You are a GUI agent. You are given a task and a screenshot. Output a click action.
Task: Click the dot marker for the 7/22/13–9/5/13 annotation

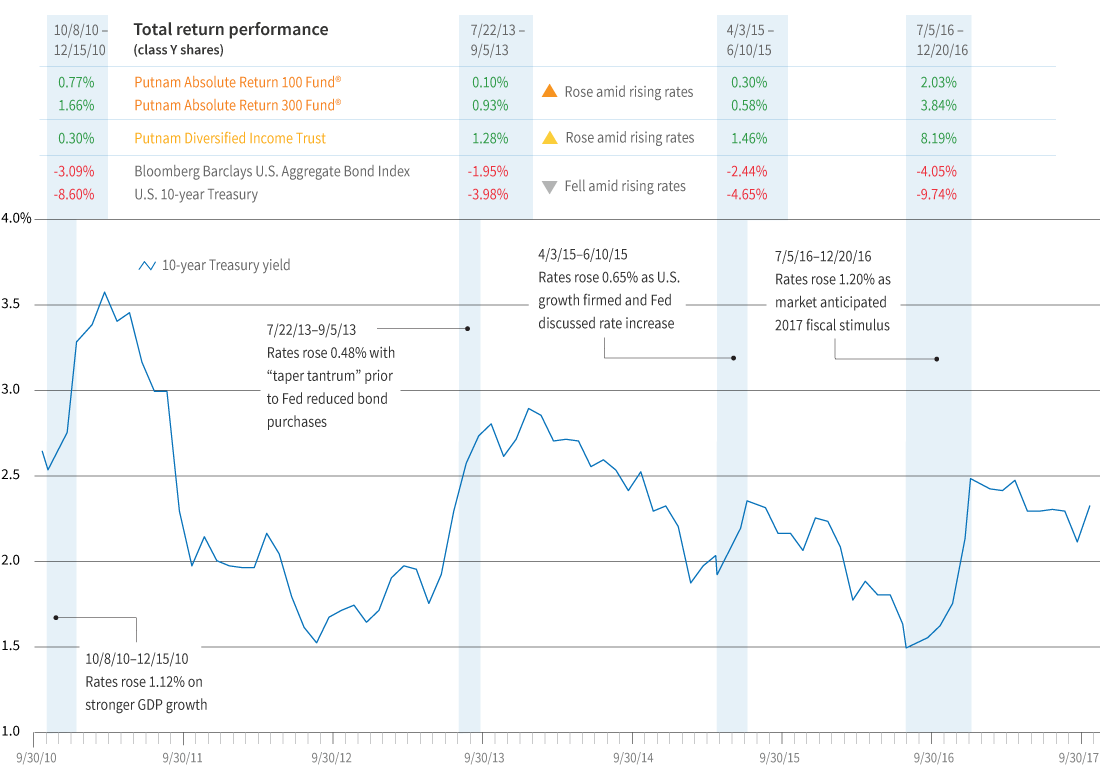[x=467, y=328]
